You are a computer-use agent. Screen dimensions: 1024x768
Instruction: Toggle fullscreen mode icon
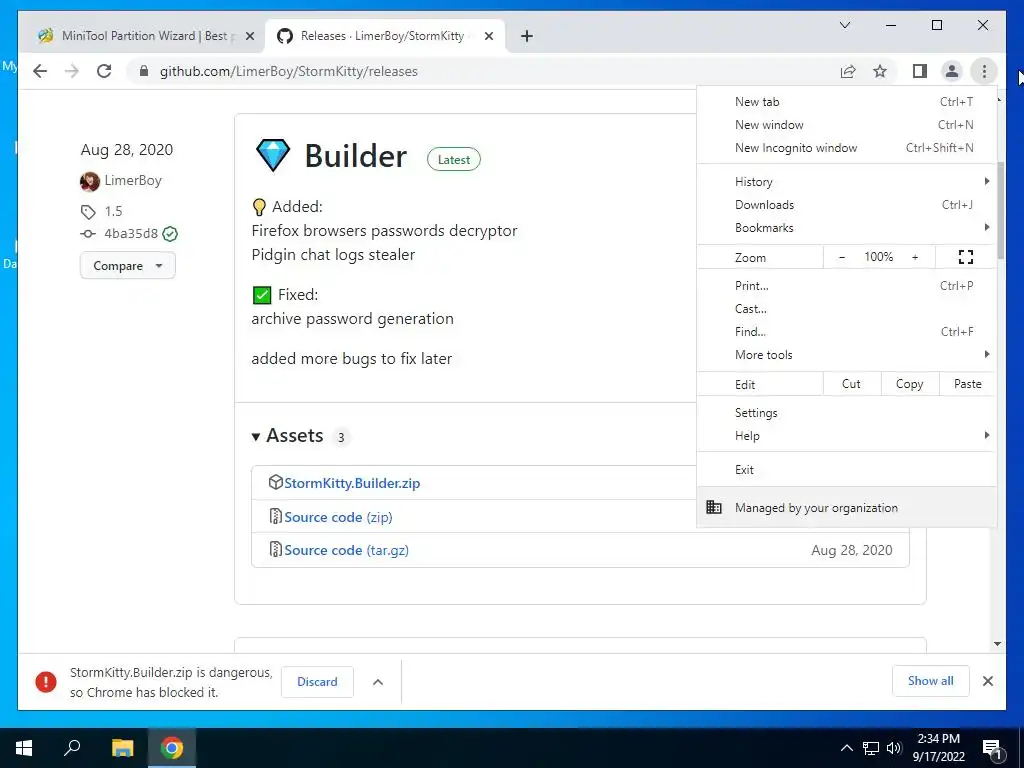tap(966, 257)
